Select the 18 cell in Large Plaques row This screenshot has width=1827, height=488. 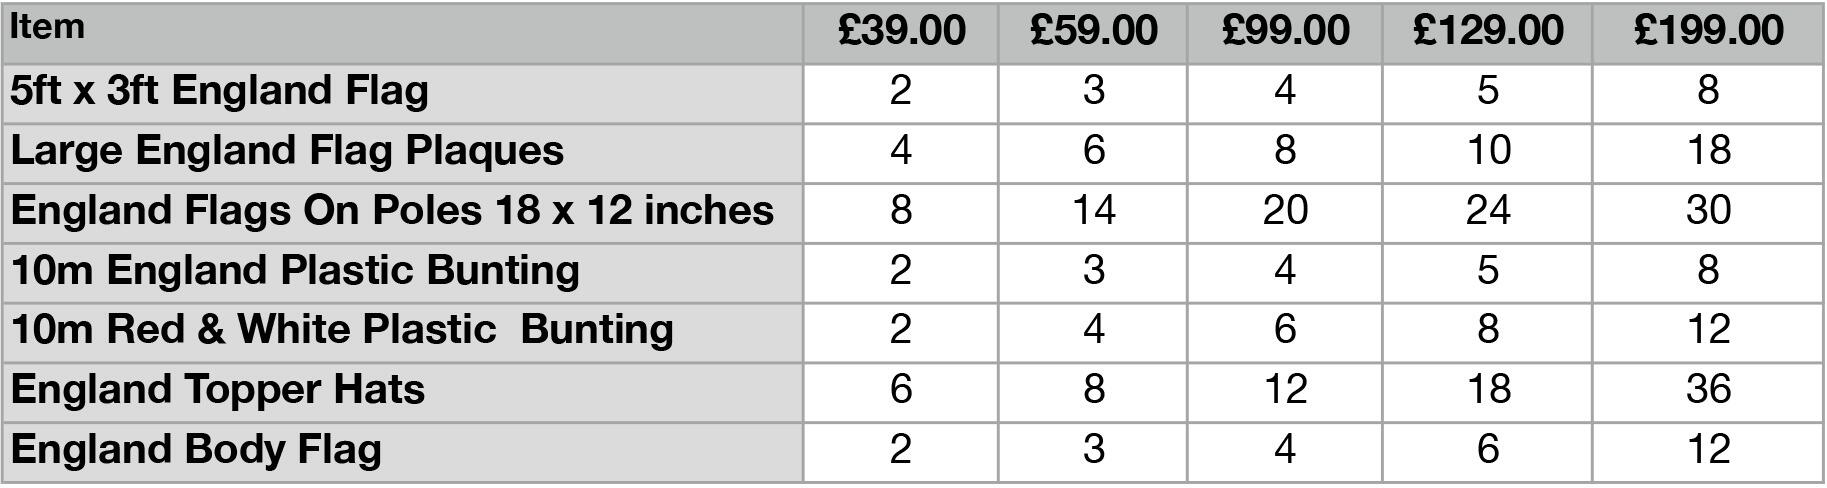[1708, 154]
